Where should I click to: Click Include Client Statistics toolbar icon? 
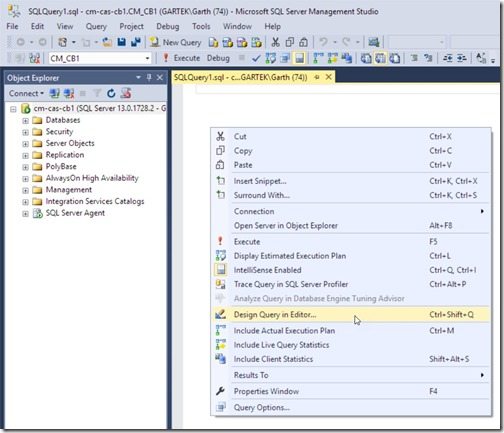(347, 58)
